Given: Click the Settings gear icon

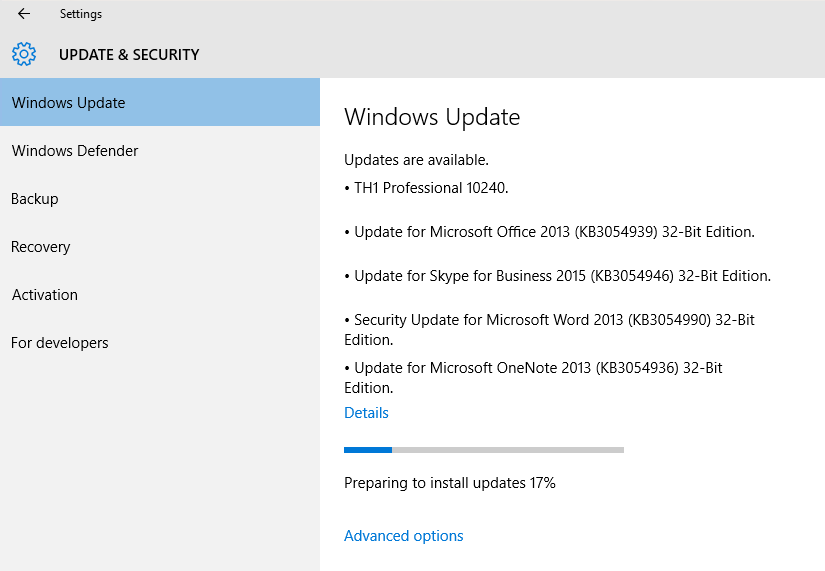Looking at the screenshot, I should click(24, 54).
